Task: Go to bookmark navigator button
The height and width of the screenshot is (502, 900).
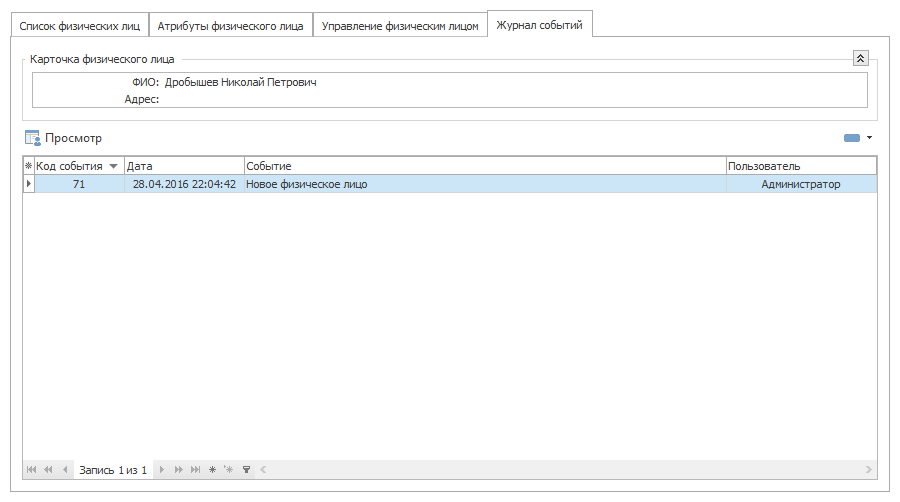Action: pos(229,470)
